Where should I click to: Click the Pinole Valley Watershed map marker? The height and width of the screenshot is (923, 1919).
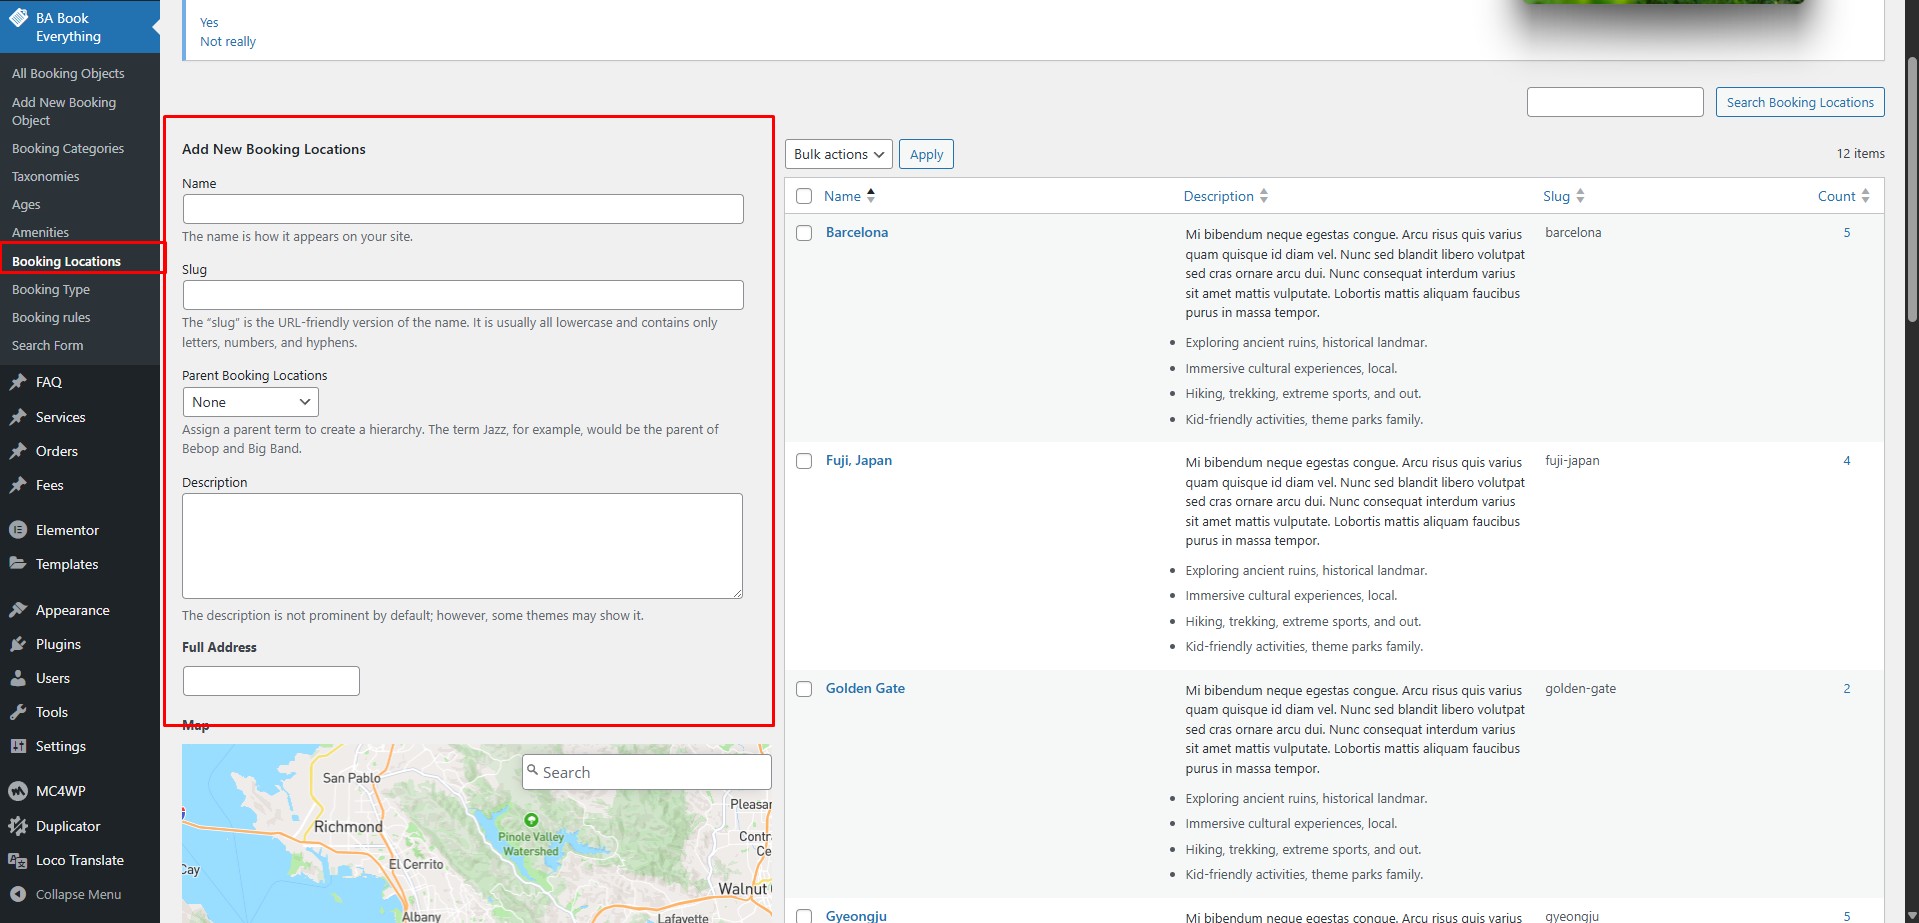point(531,820)
